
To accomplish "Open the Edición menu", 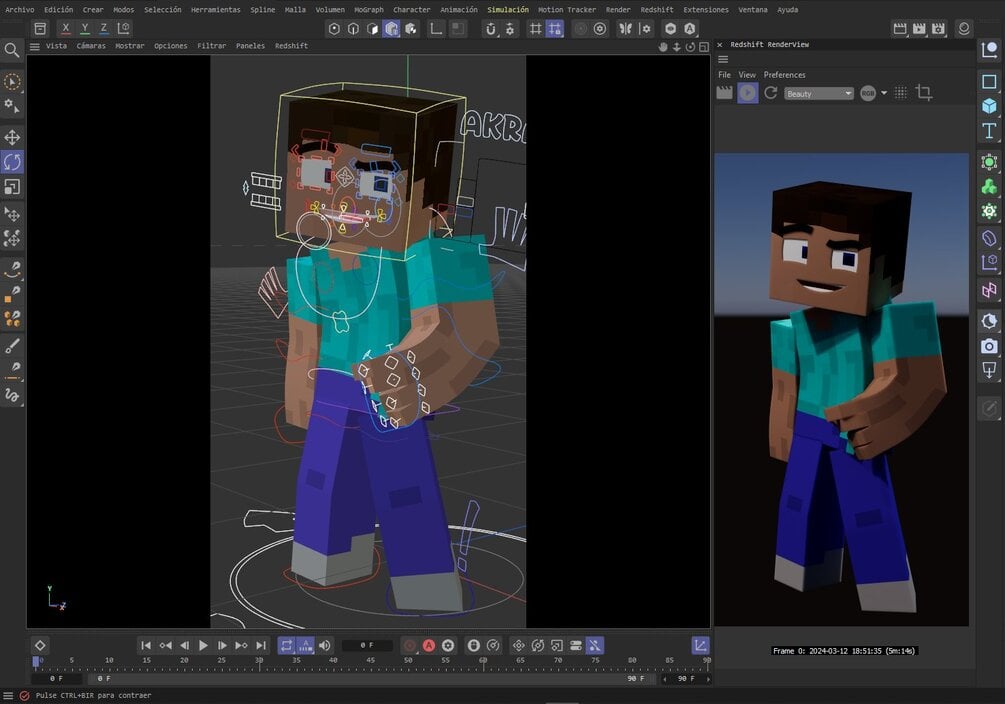I will (x=58, y=10).
